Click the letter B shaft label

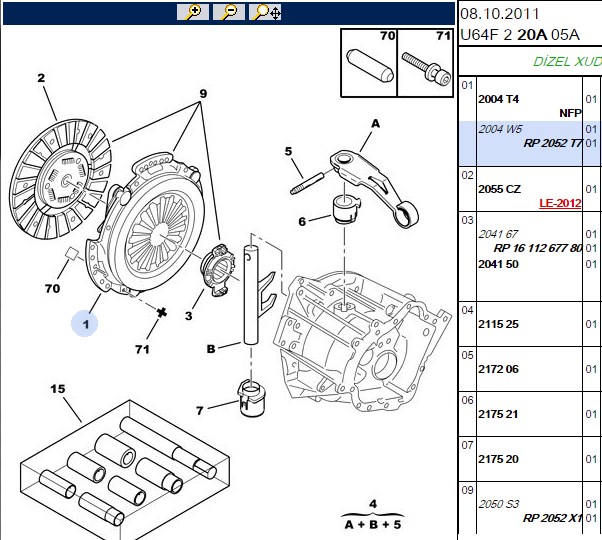tap(211, 349)
